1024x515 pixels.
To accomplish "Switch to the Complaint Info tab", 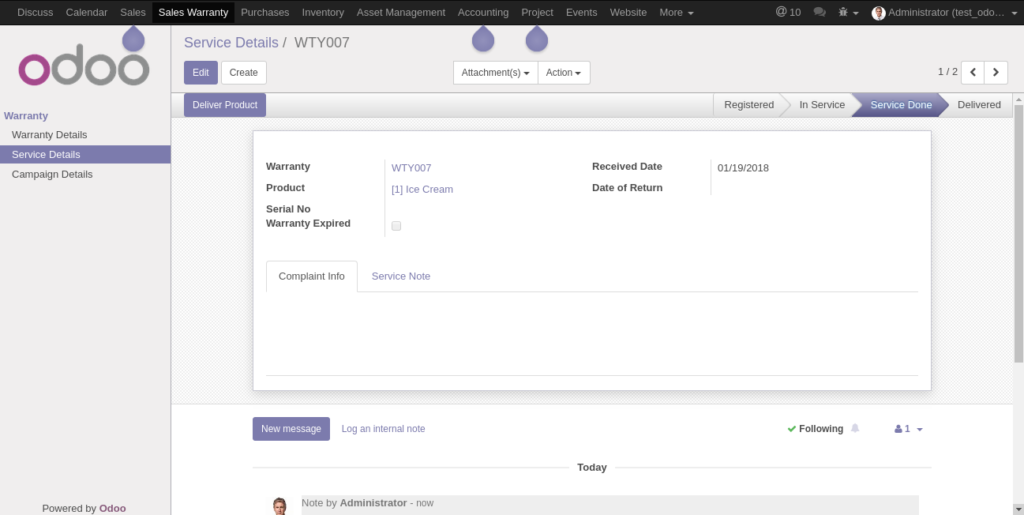I will point(312,276).
